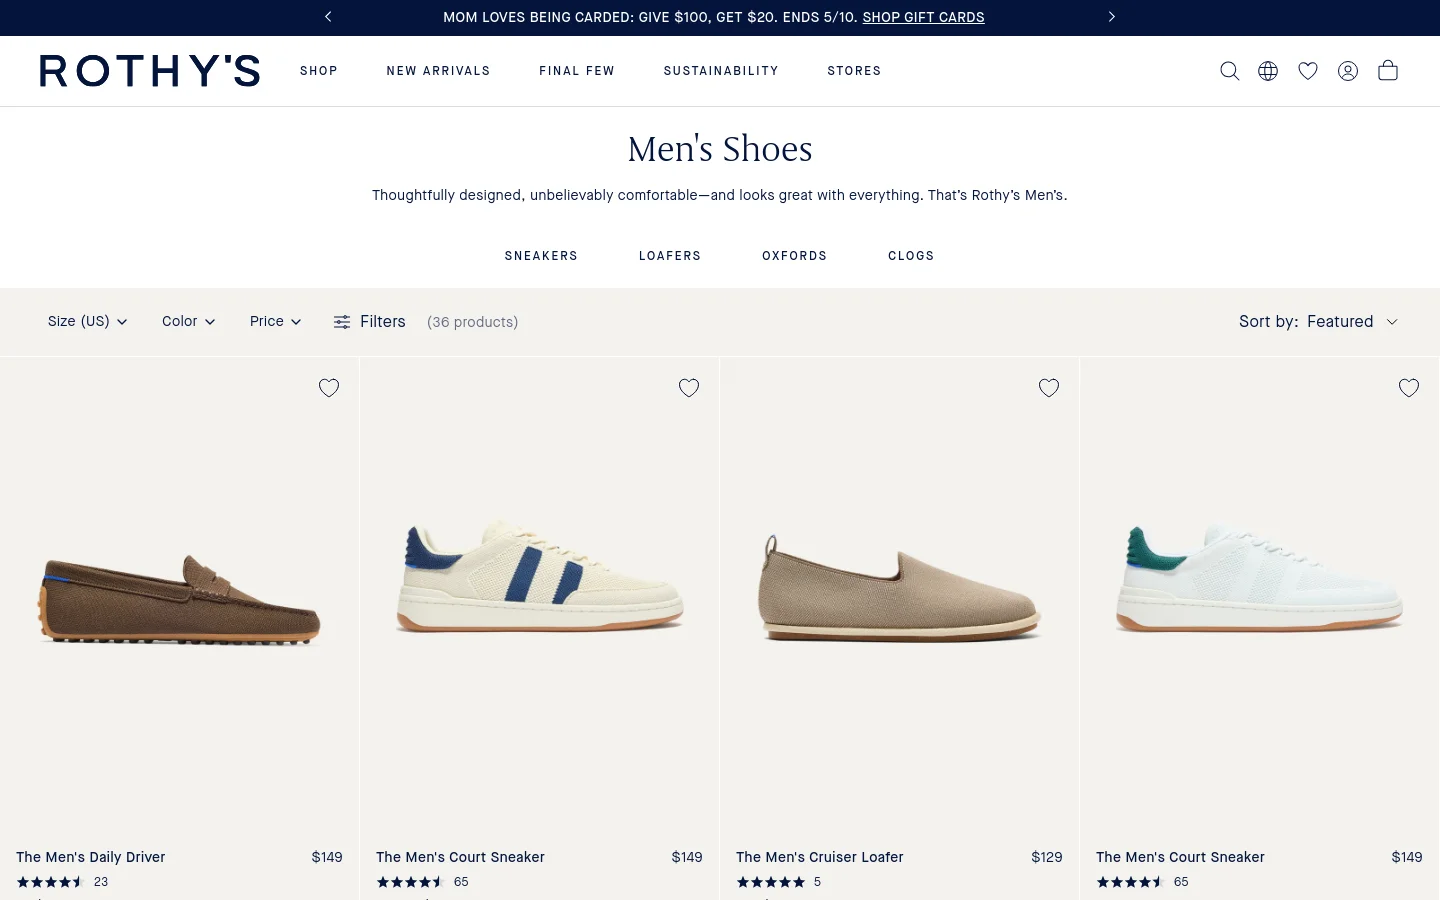The image size is (1440, 900).
Task: Select the Loafers category tab
Action: 670,256
